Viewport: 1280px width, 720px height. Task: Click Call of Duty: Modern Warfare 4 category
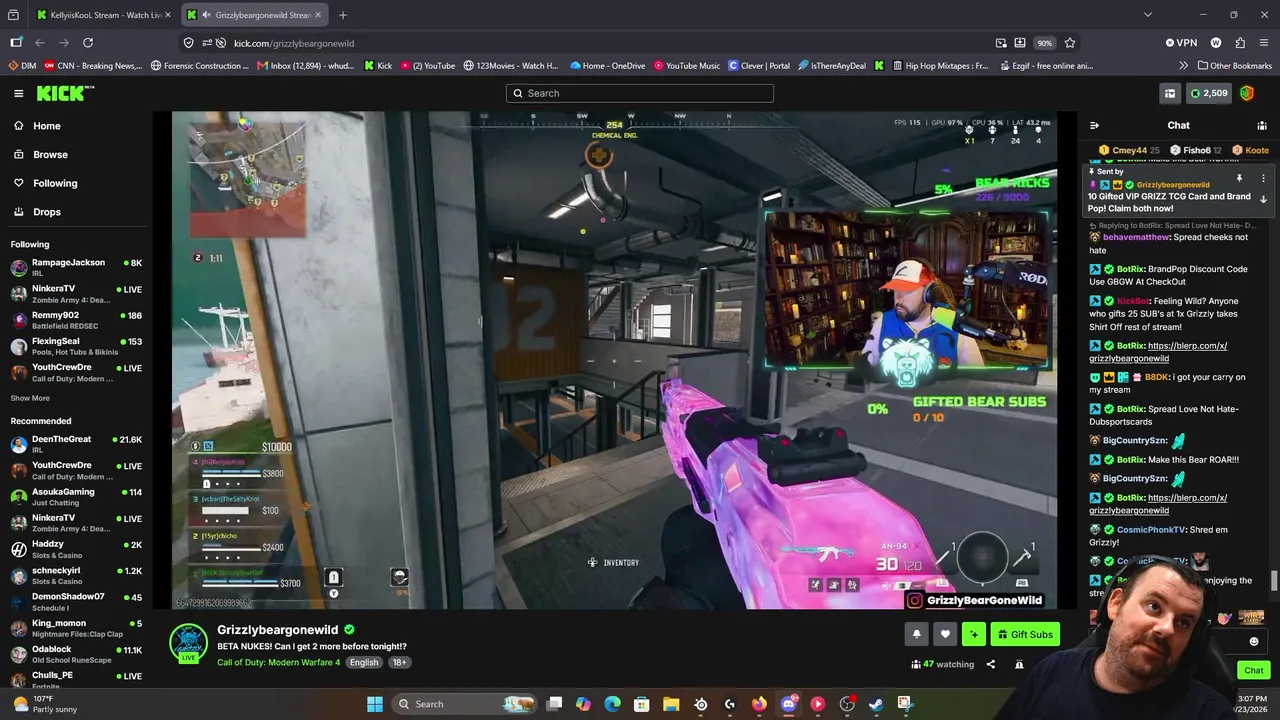pos(279,662)
